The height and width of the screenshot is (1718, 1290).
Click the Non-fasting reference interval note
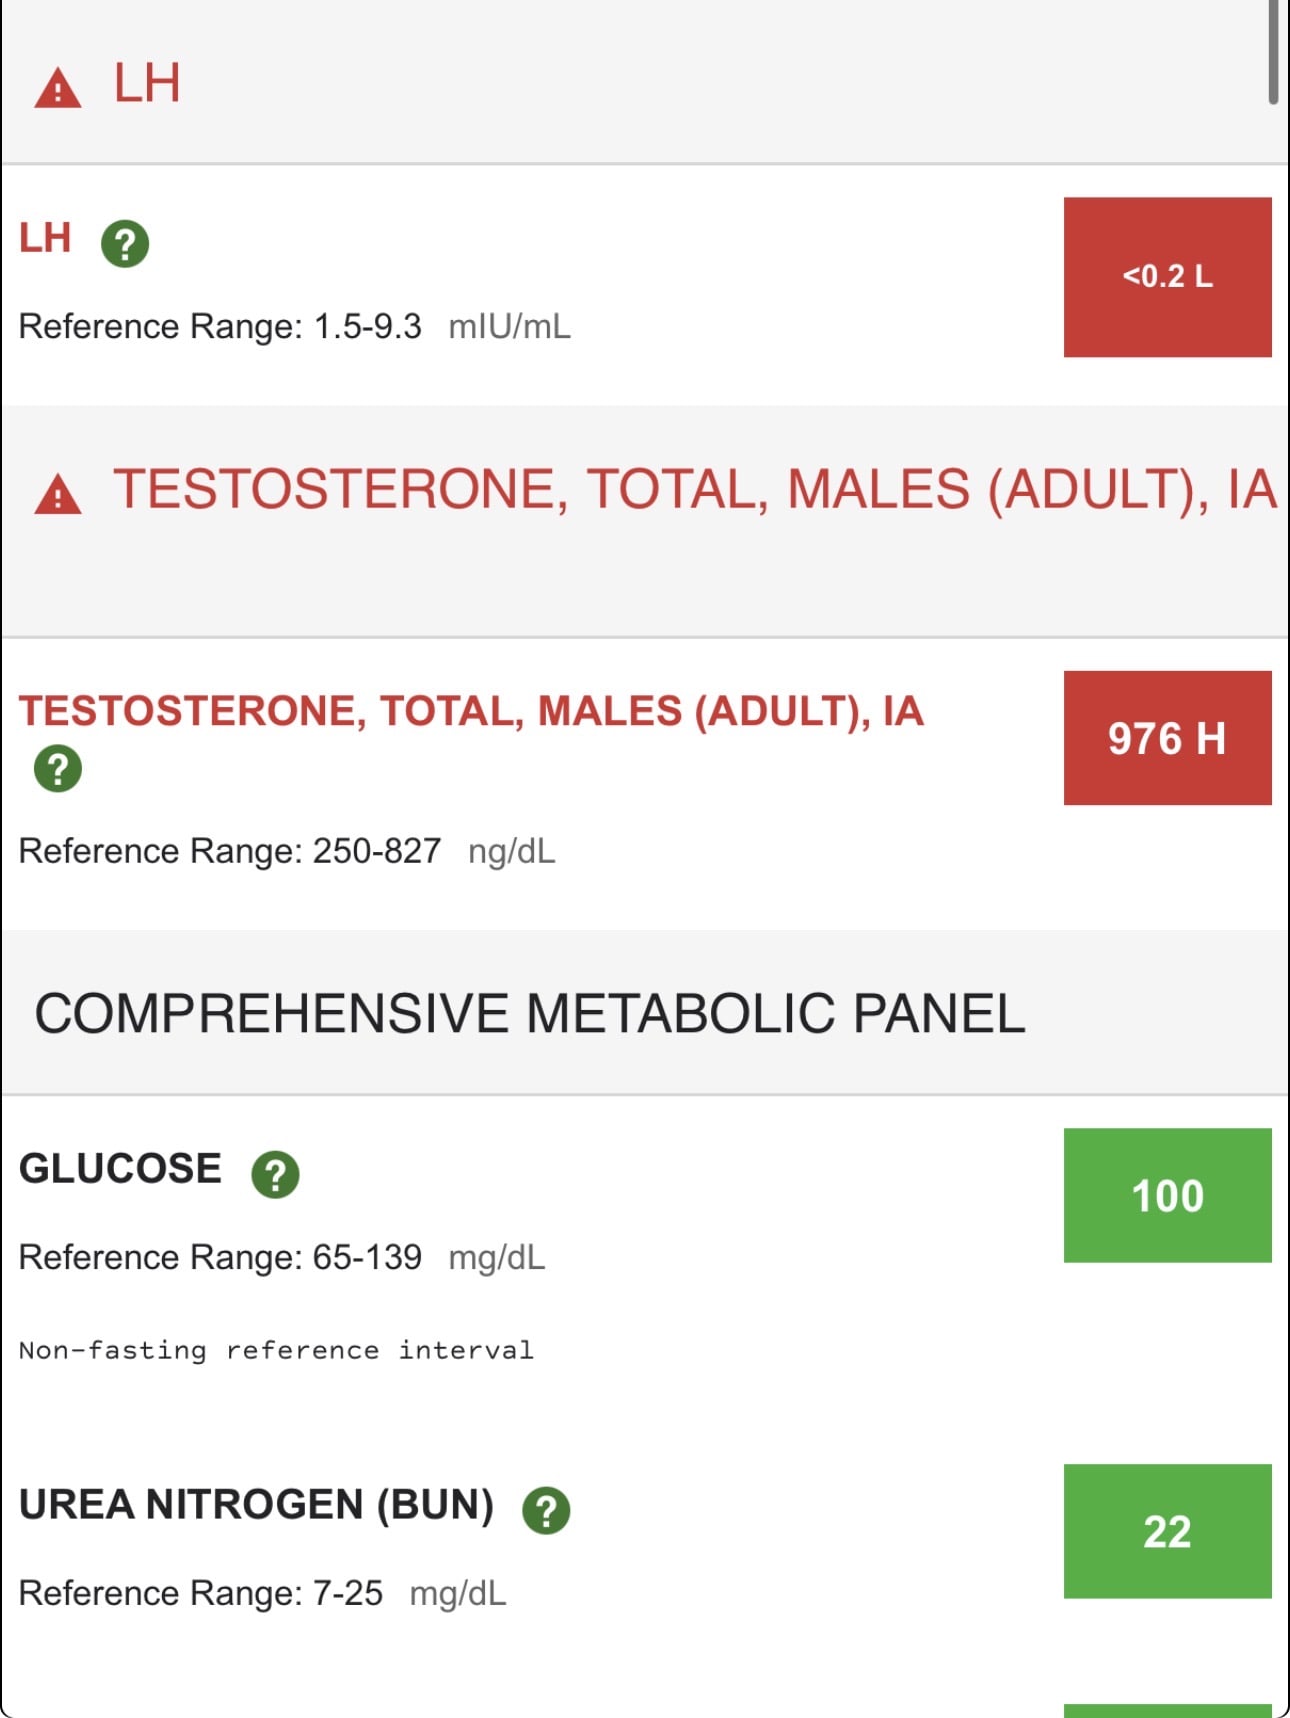coord(276,1350)
